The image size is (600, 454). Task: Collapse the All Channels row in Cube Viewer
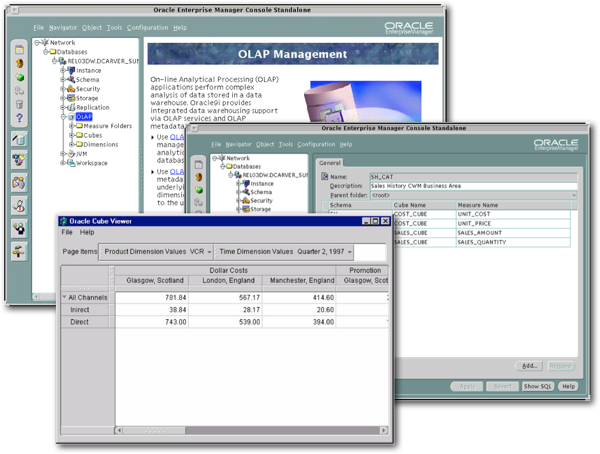tap(64, 297)
